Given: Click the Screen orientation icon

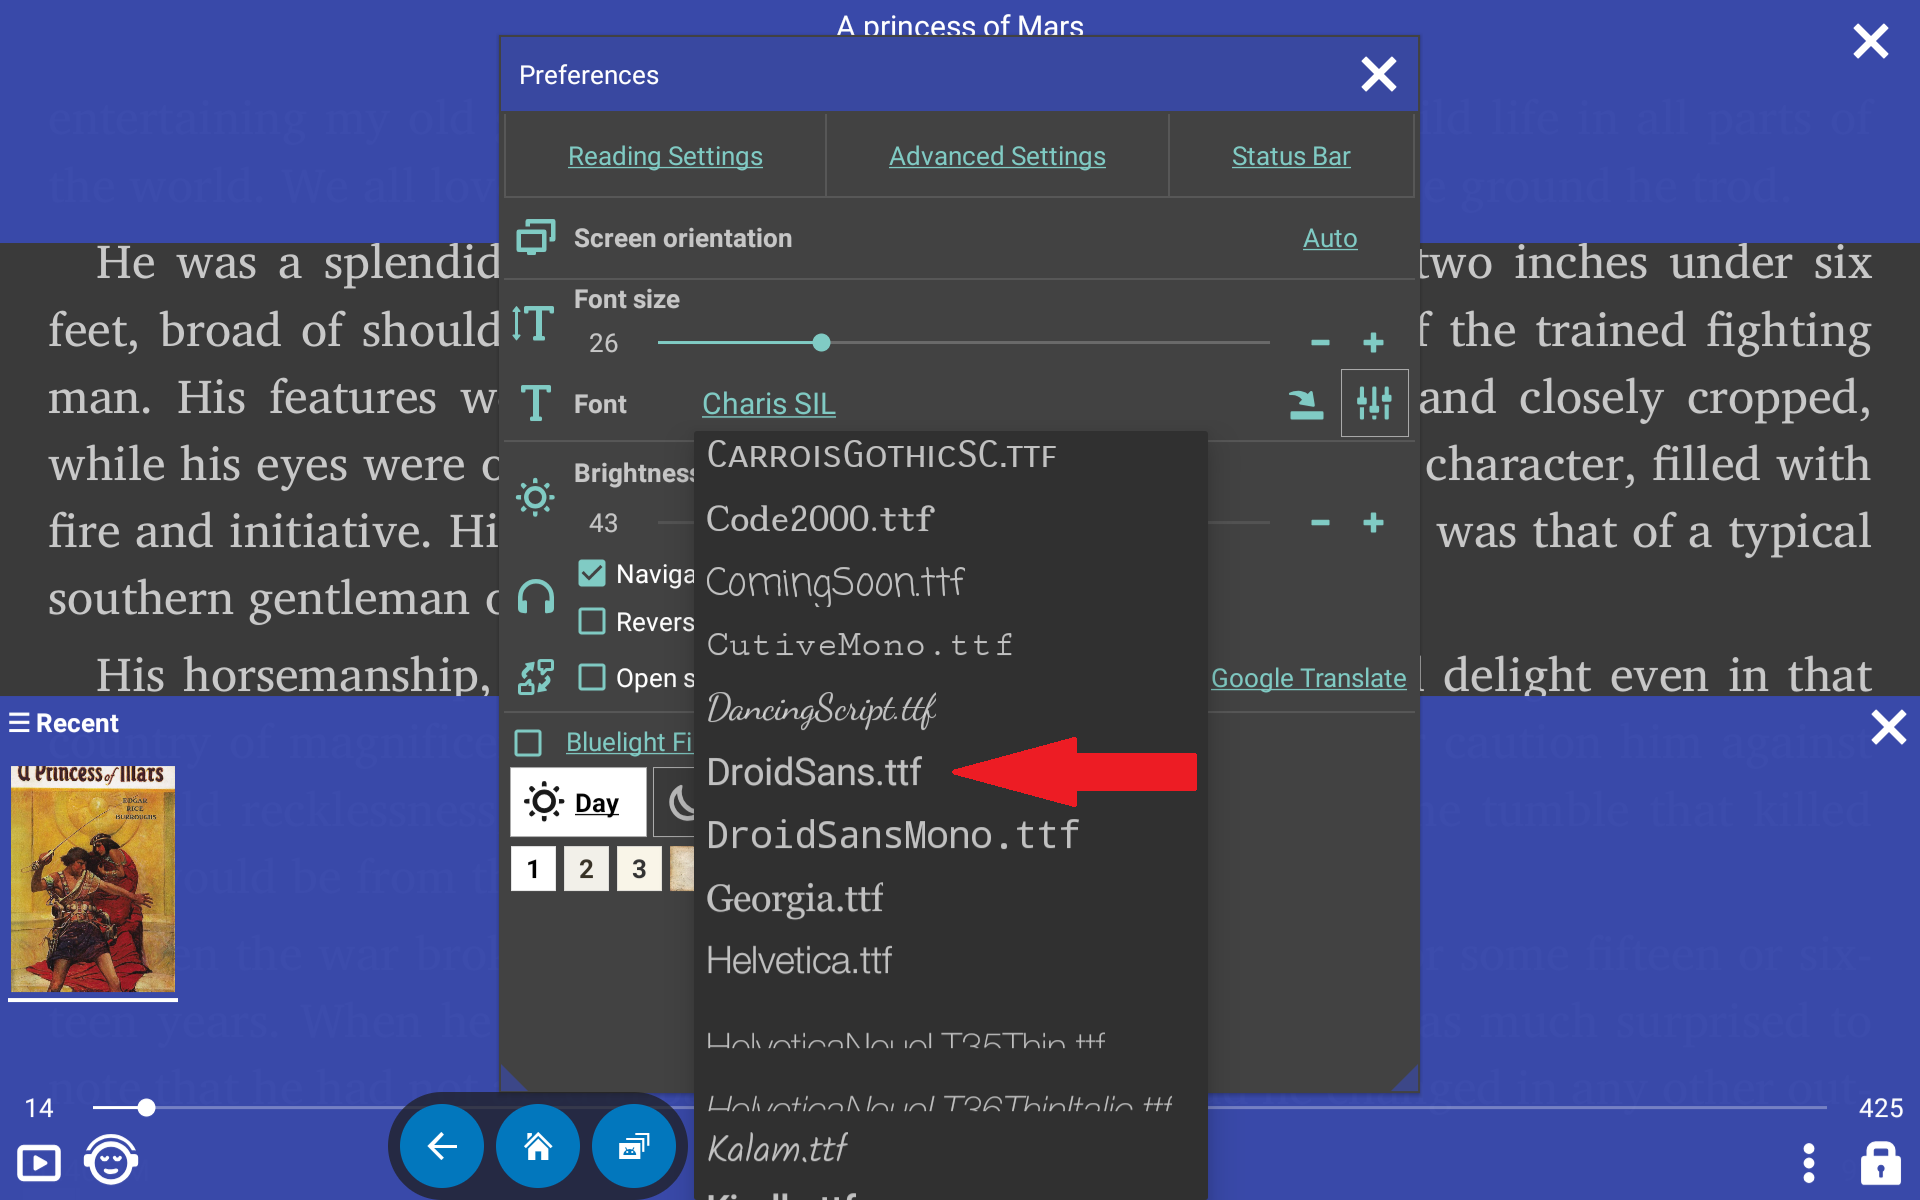Looking at the screenshot, I should pos(536,238).
